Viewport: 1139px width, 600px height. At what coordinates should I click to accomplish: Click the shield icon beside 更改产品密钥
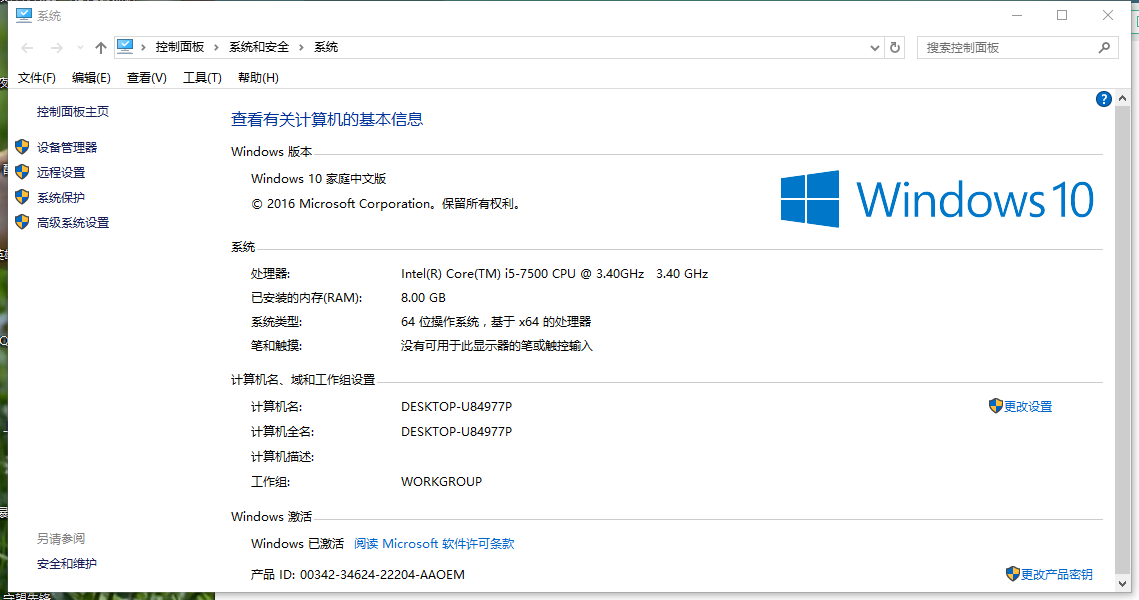[x=1013, y=574]
